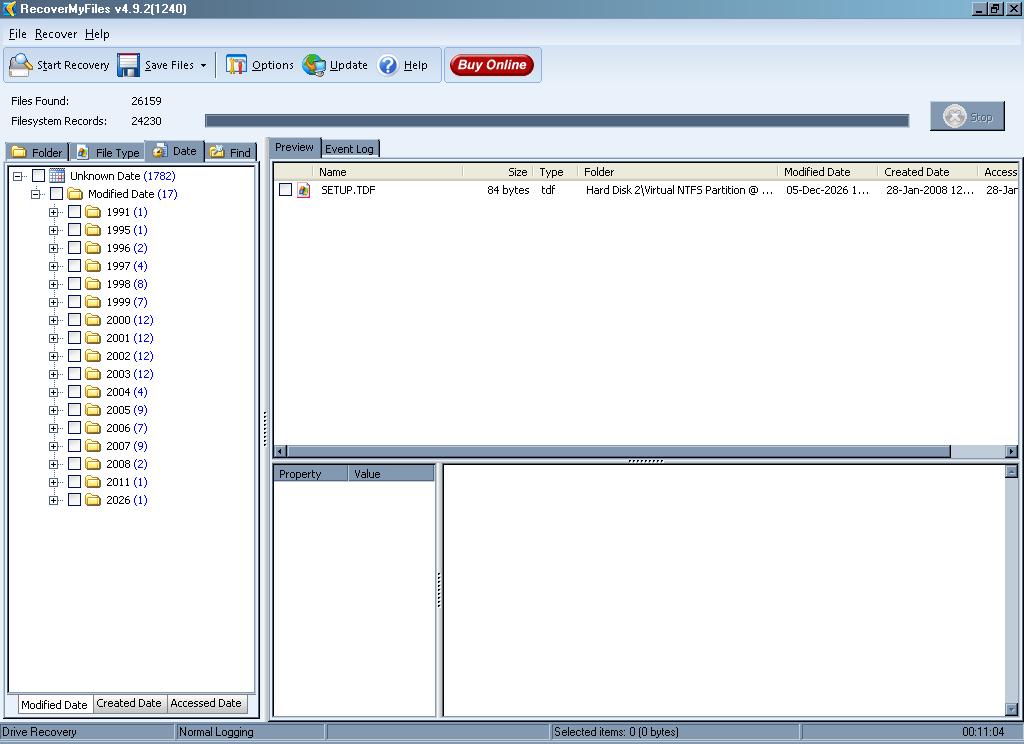Click the SETUP.TDF file type icon
1024x744 pixels.
tap(304, 190)
